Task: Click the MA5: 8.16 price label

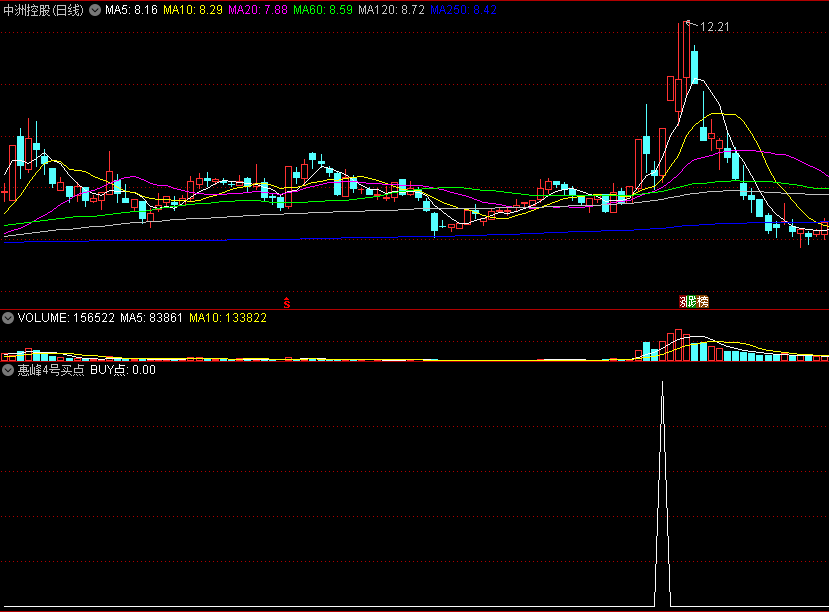Action: click(x=131, y=10)
